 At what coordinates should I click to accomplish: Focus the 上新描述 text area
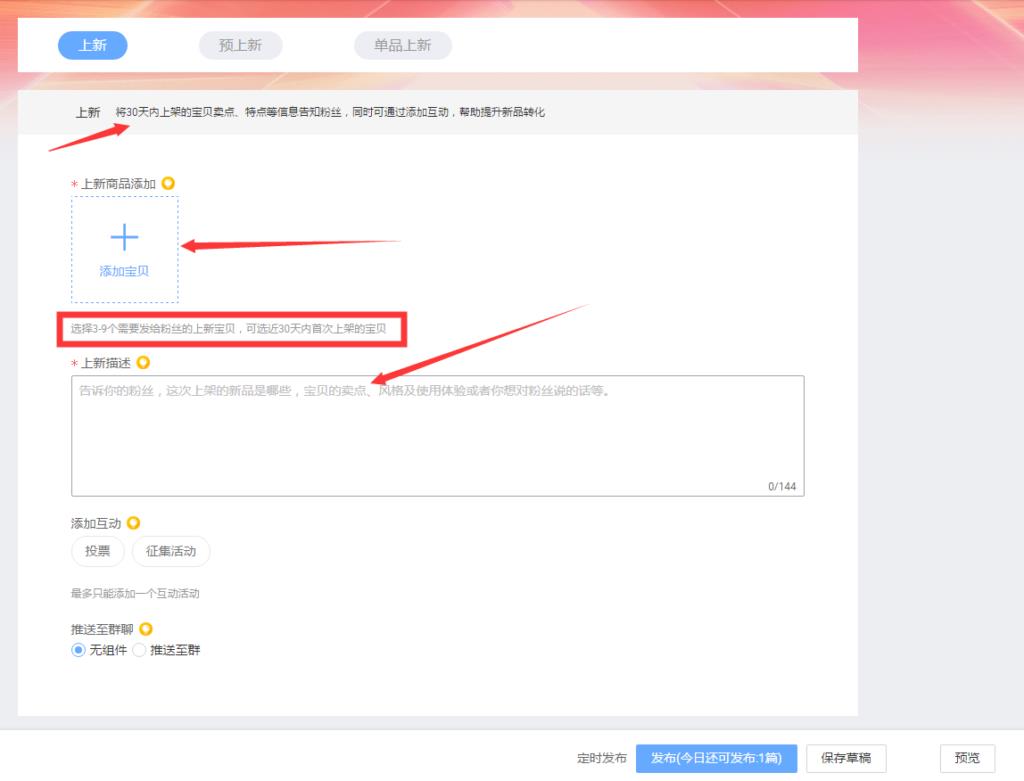click(x=438, y=436)
